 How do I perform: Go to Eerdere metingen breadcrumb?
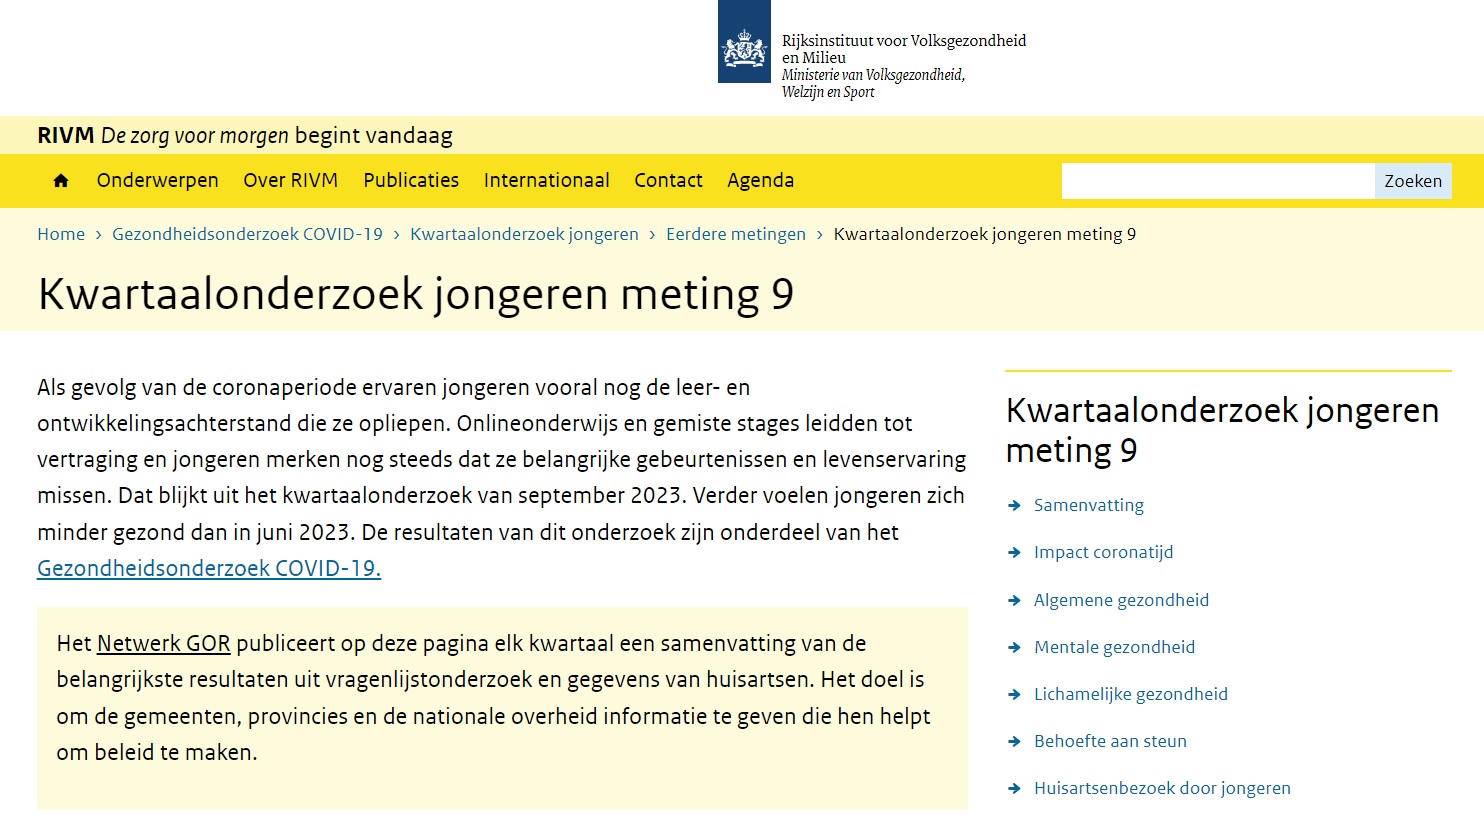(x=735, y=234)
